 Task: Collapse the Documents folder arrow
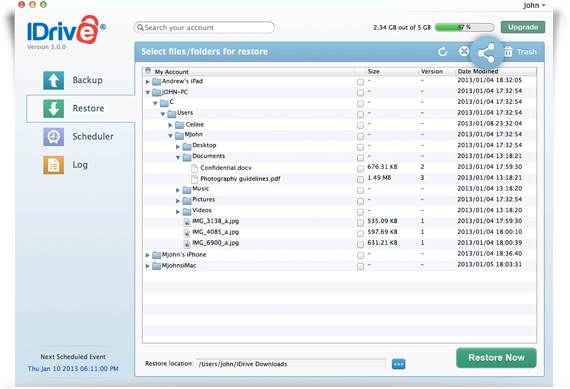178,158
